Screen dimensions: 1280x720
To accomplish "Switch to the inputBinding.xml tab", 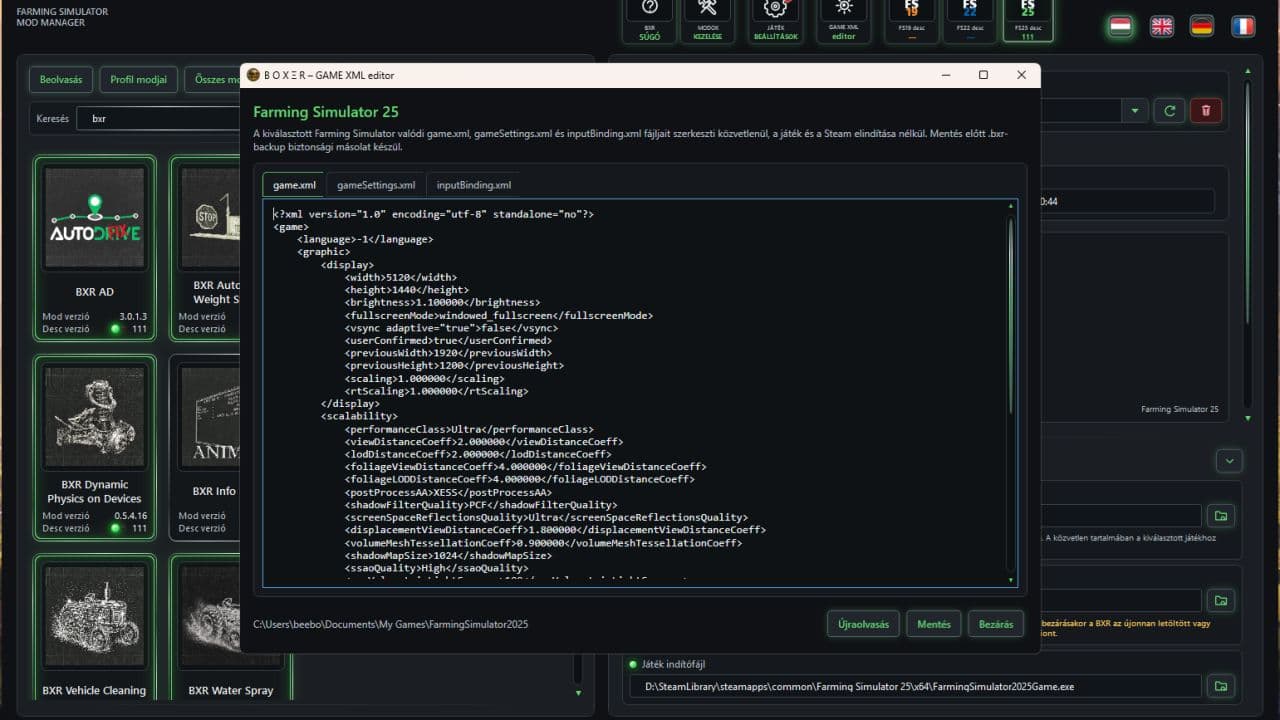I will pos(474,185).
